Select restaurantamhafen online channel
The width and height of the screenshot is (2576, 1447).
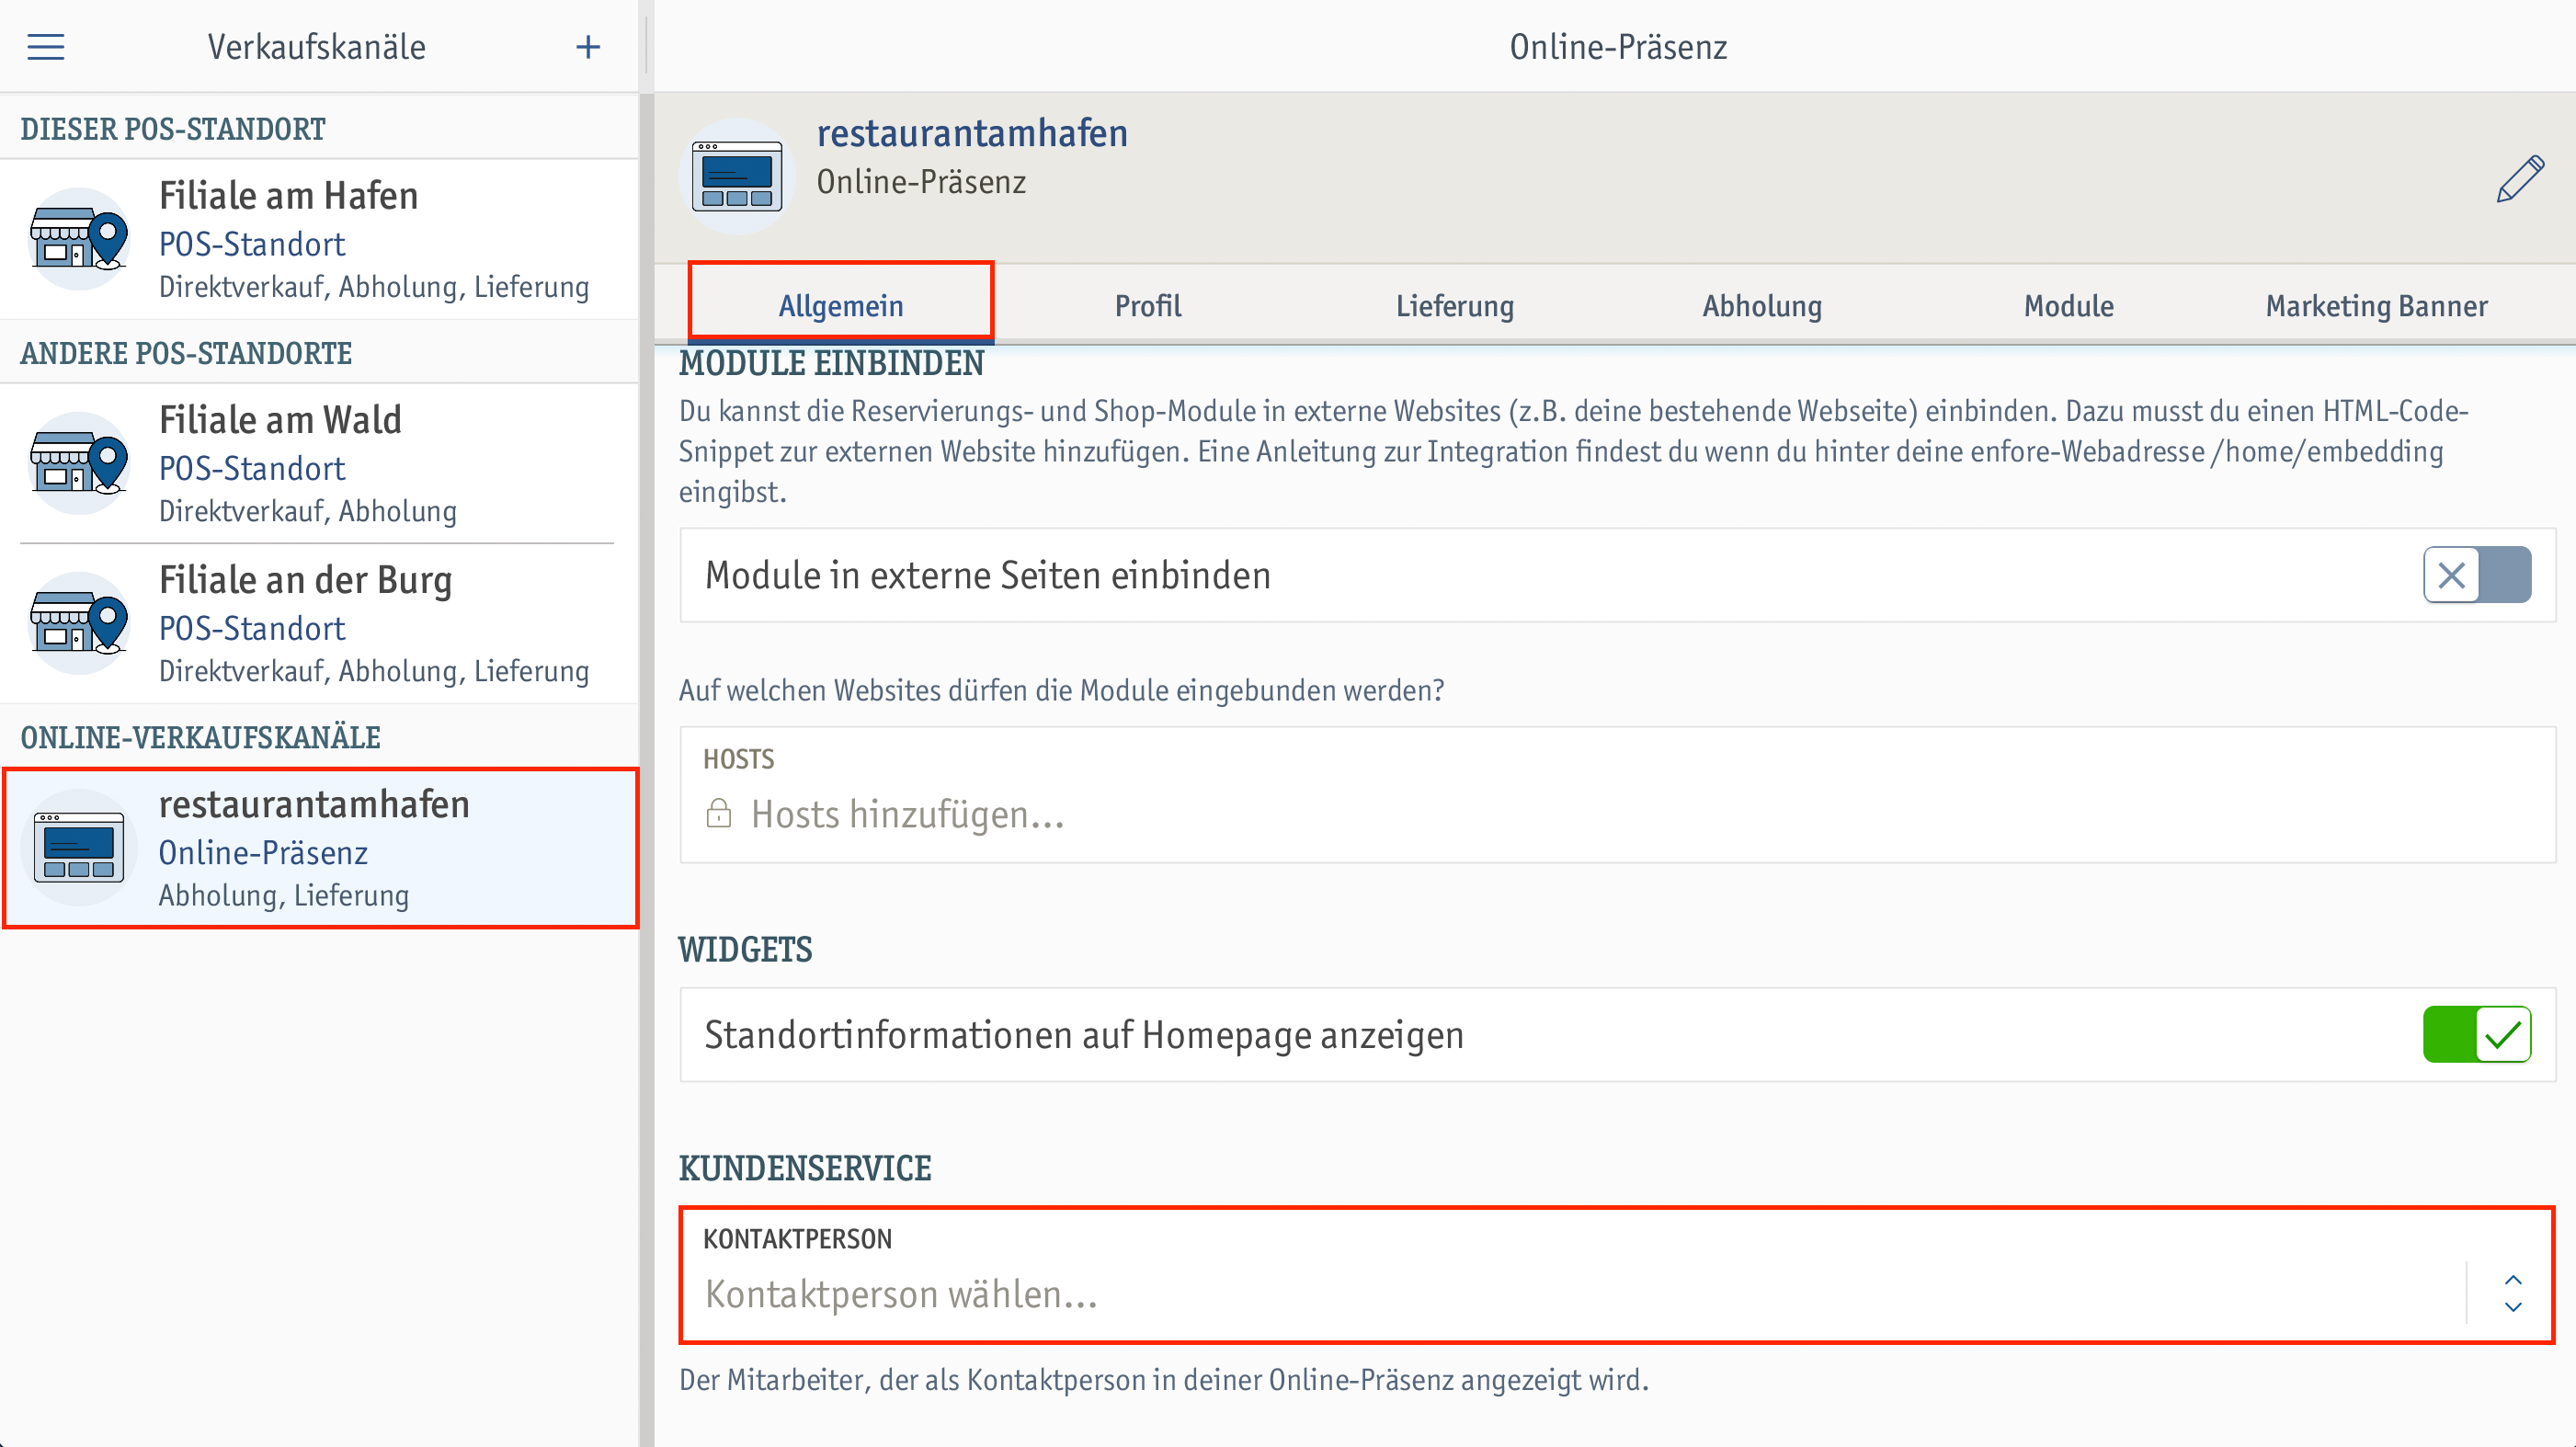pyautogui.click(x=319, y=848)
